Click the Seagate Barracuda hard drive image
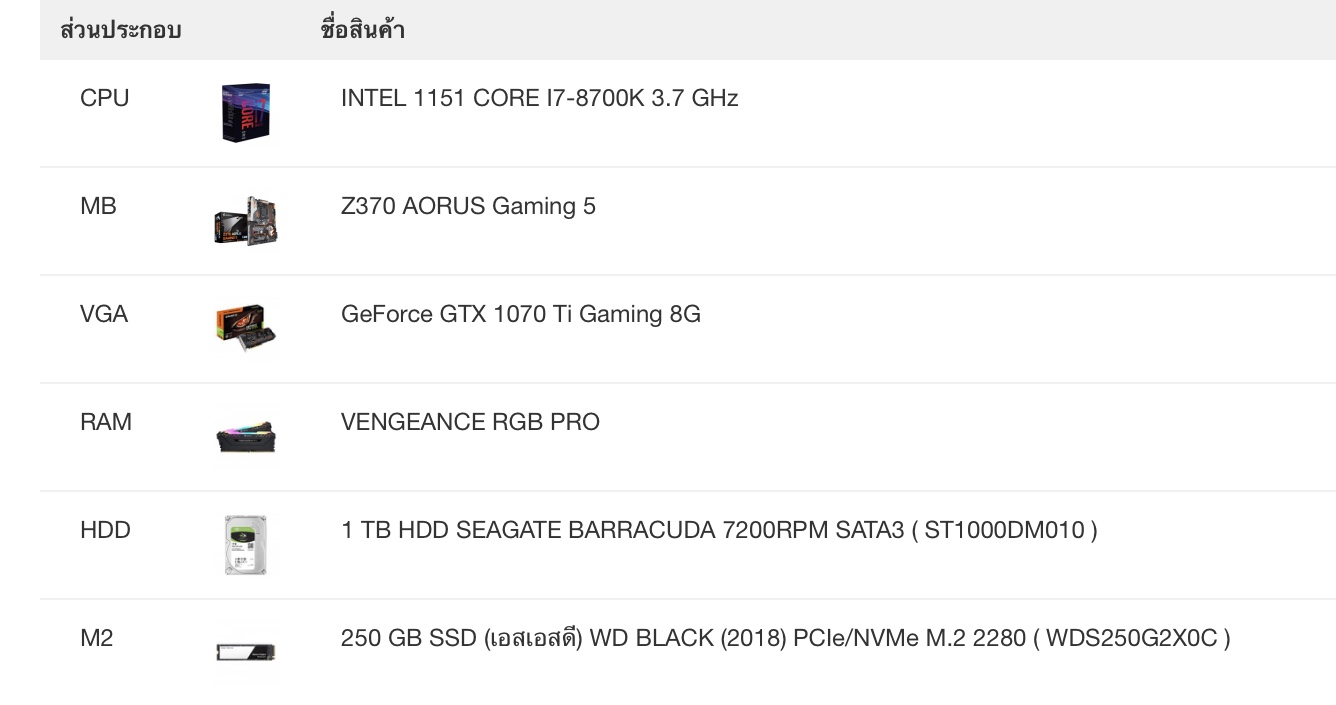Screen dimensions: 1336x705 point(246,545)
